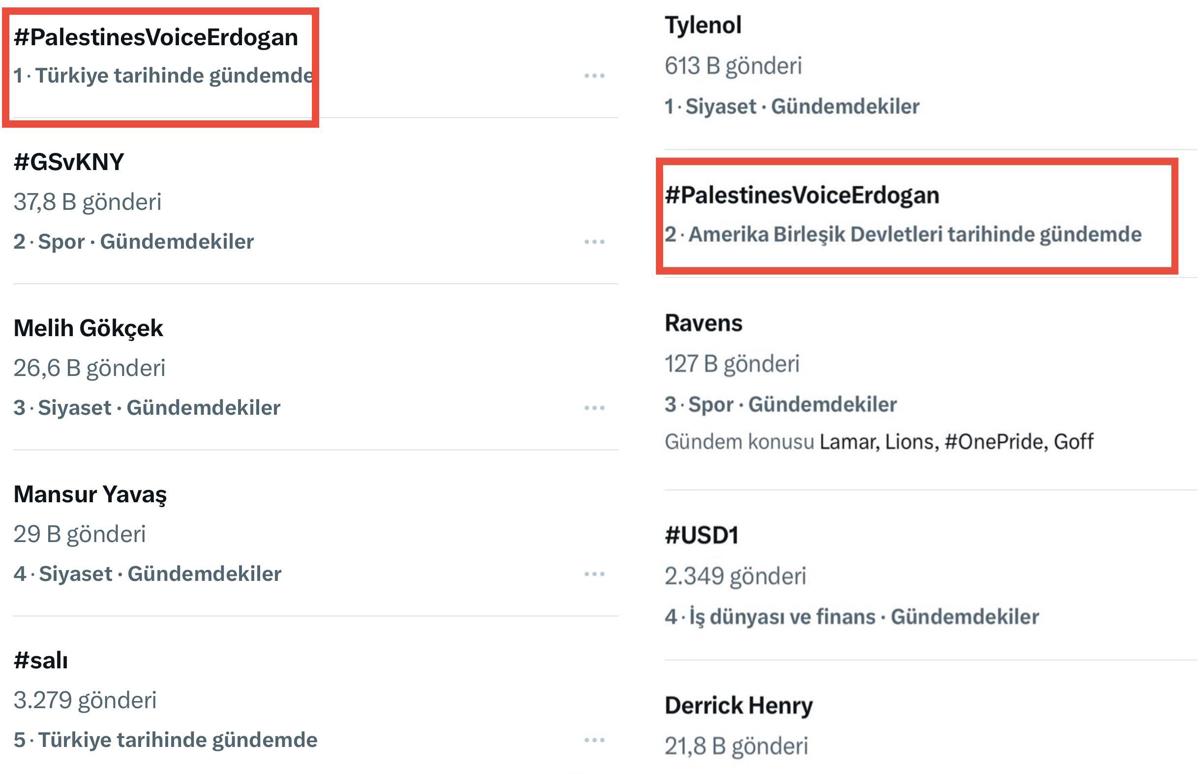This screenshot has width=1200, height=774.
Task: Click three-dot menu beside Melih Gökçek
Action: coord(595,408)
